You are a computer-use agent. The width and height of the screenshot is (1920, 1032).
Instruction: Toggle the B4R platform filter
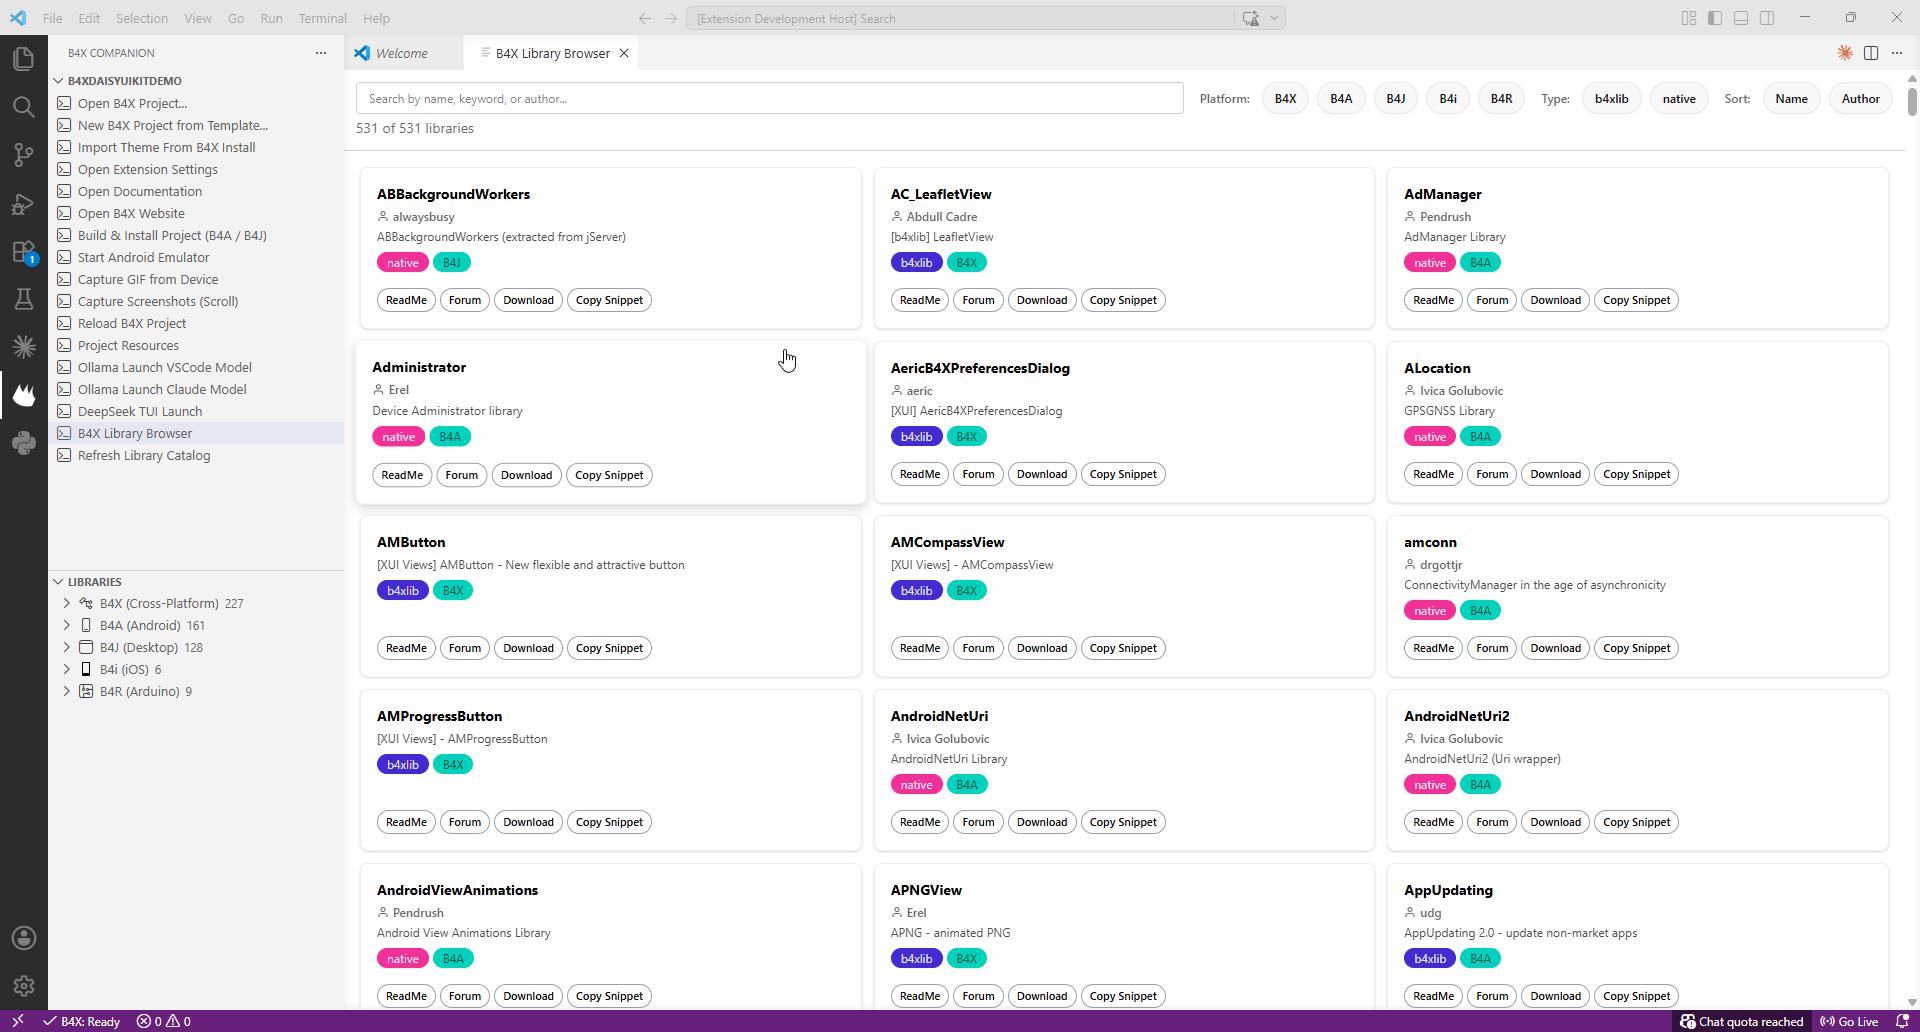tap(1502, 99)
